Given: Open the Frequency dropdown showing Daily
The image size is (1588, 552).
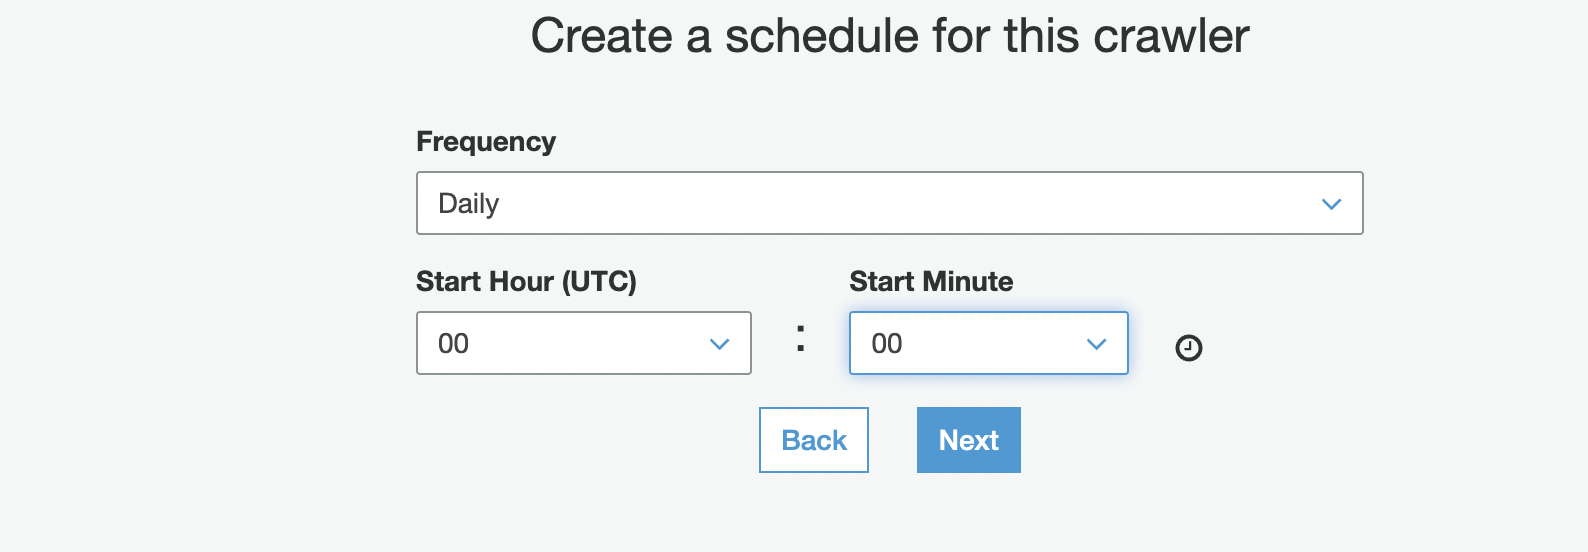Looking at the screenshot, I should pyautogui.click(x=889, y=203).
